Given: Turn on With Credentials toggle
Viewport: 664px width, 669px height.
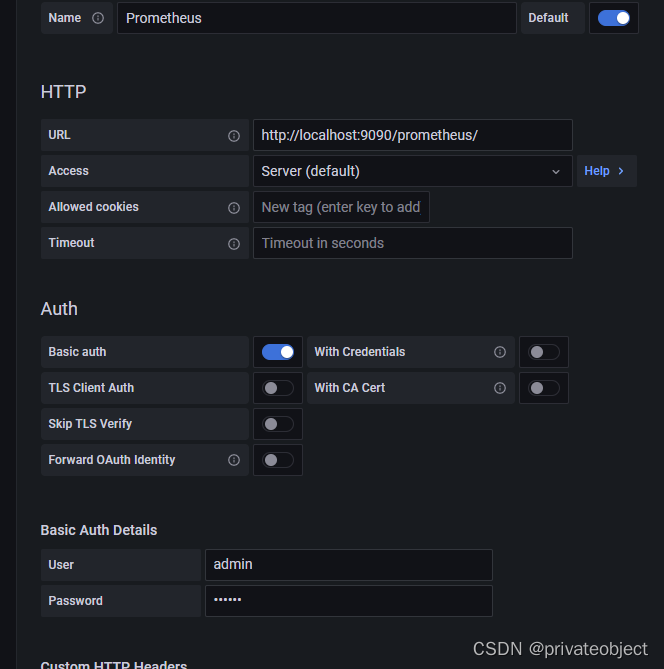Looking at the screenshot, I should 544,352.
